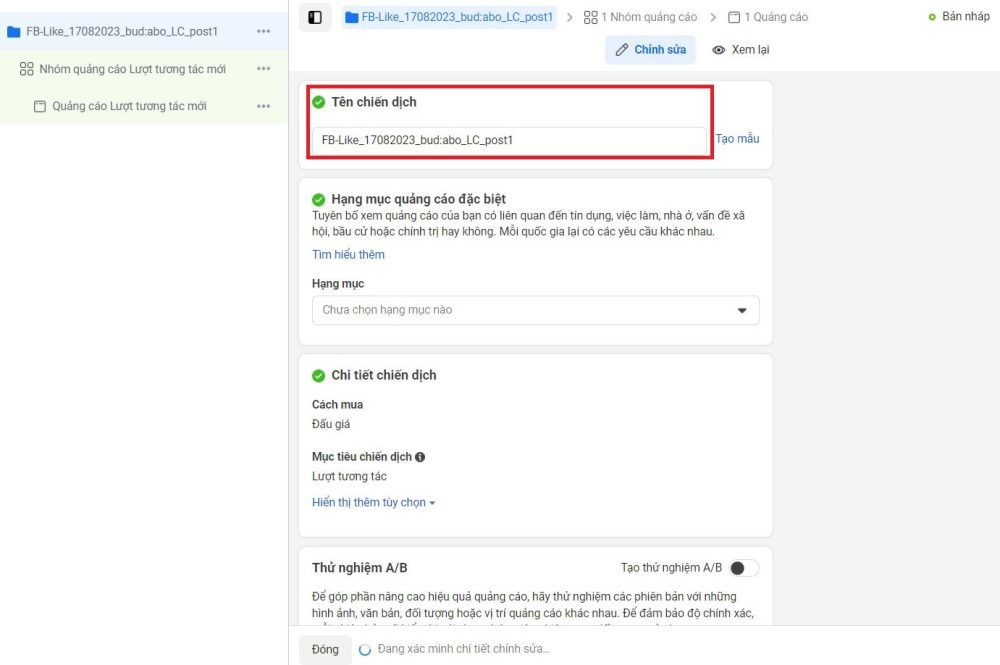Switch to Xem lại tab
Viewport: 1000px width, 665px height.
pos(740,50)
